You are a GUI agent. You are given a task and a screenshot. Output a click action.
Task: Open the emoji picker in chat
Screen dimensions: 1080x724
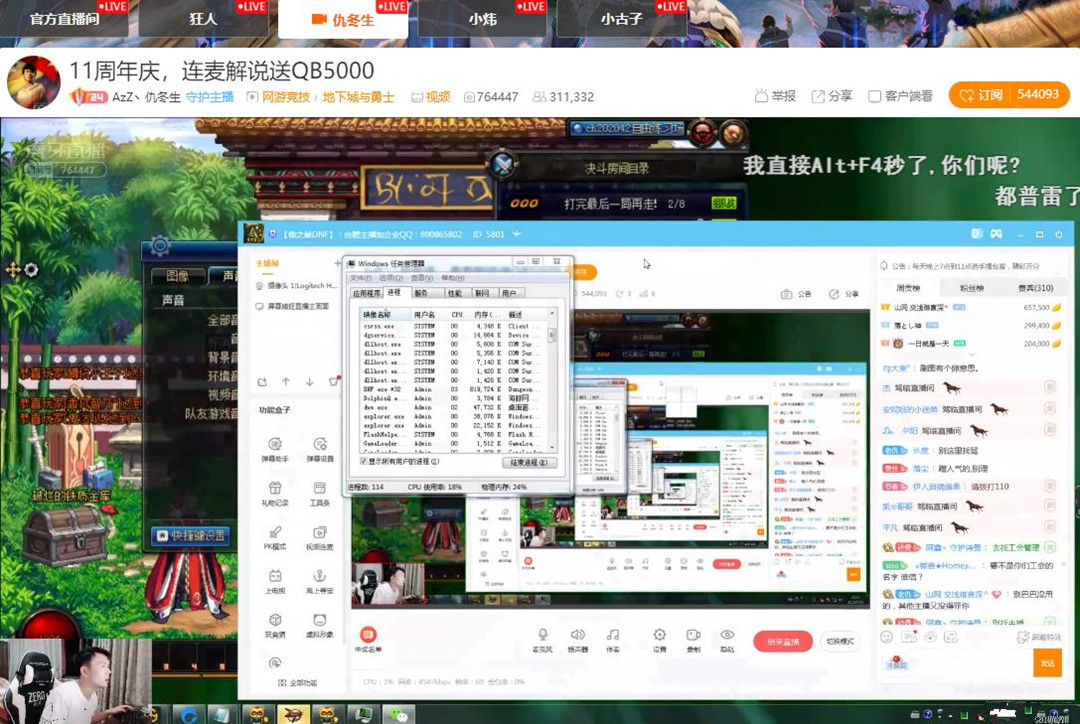pyautogui.click(x=886, y=637)
